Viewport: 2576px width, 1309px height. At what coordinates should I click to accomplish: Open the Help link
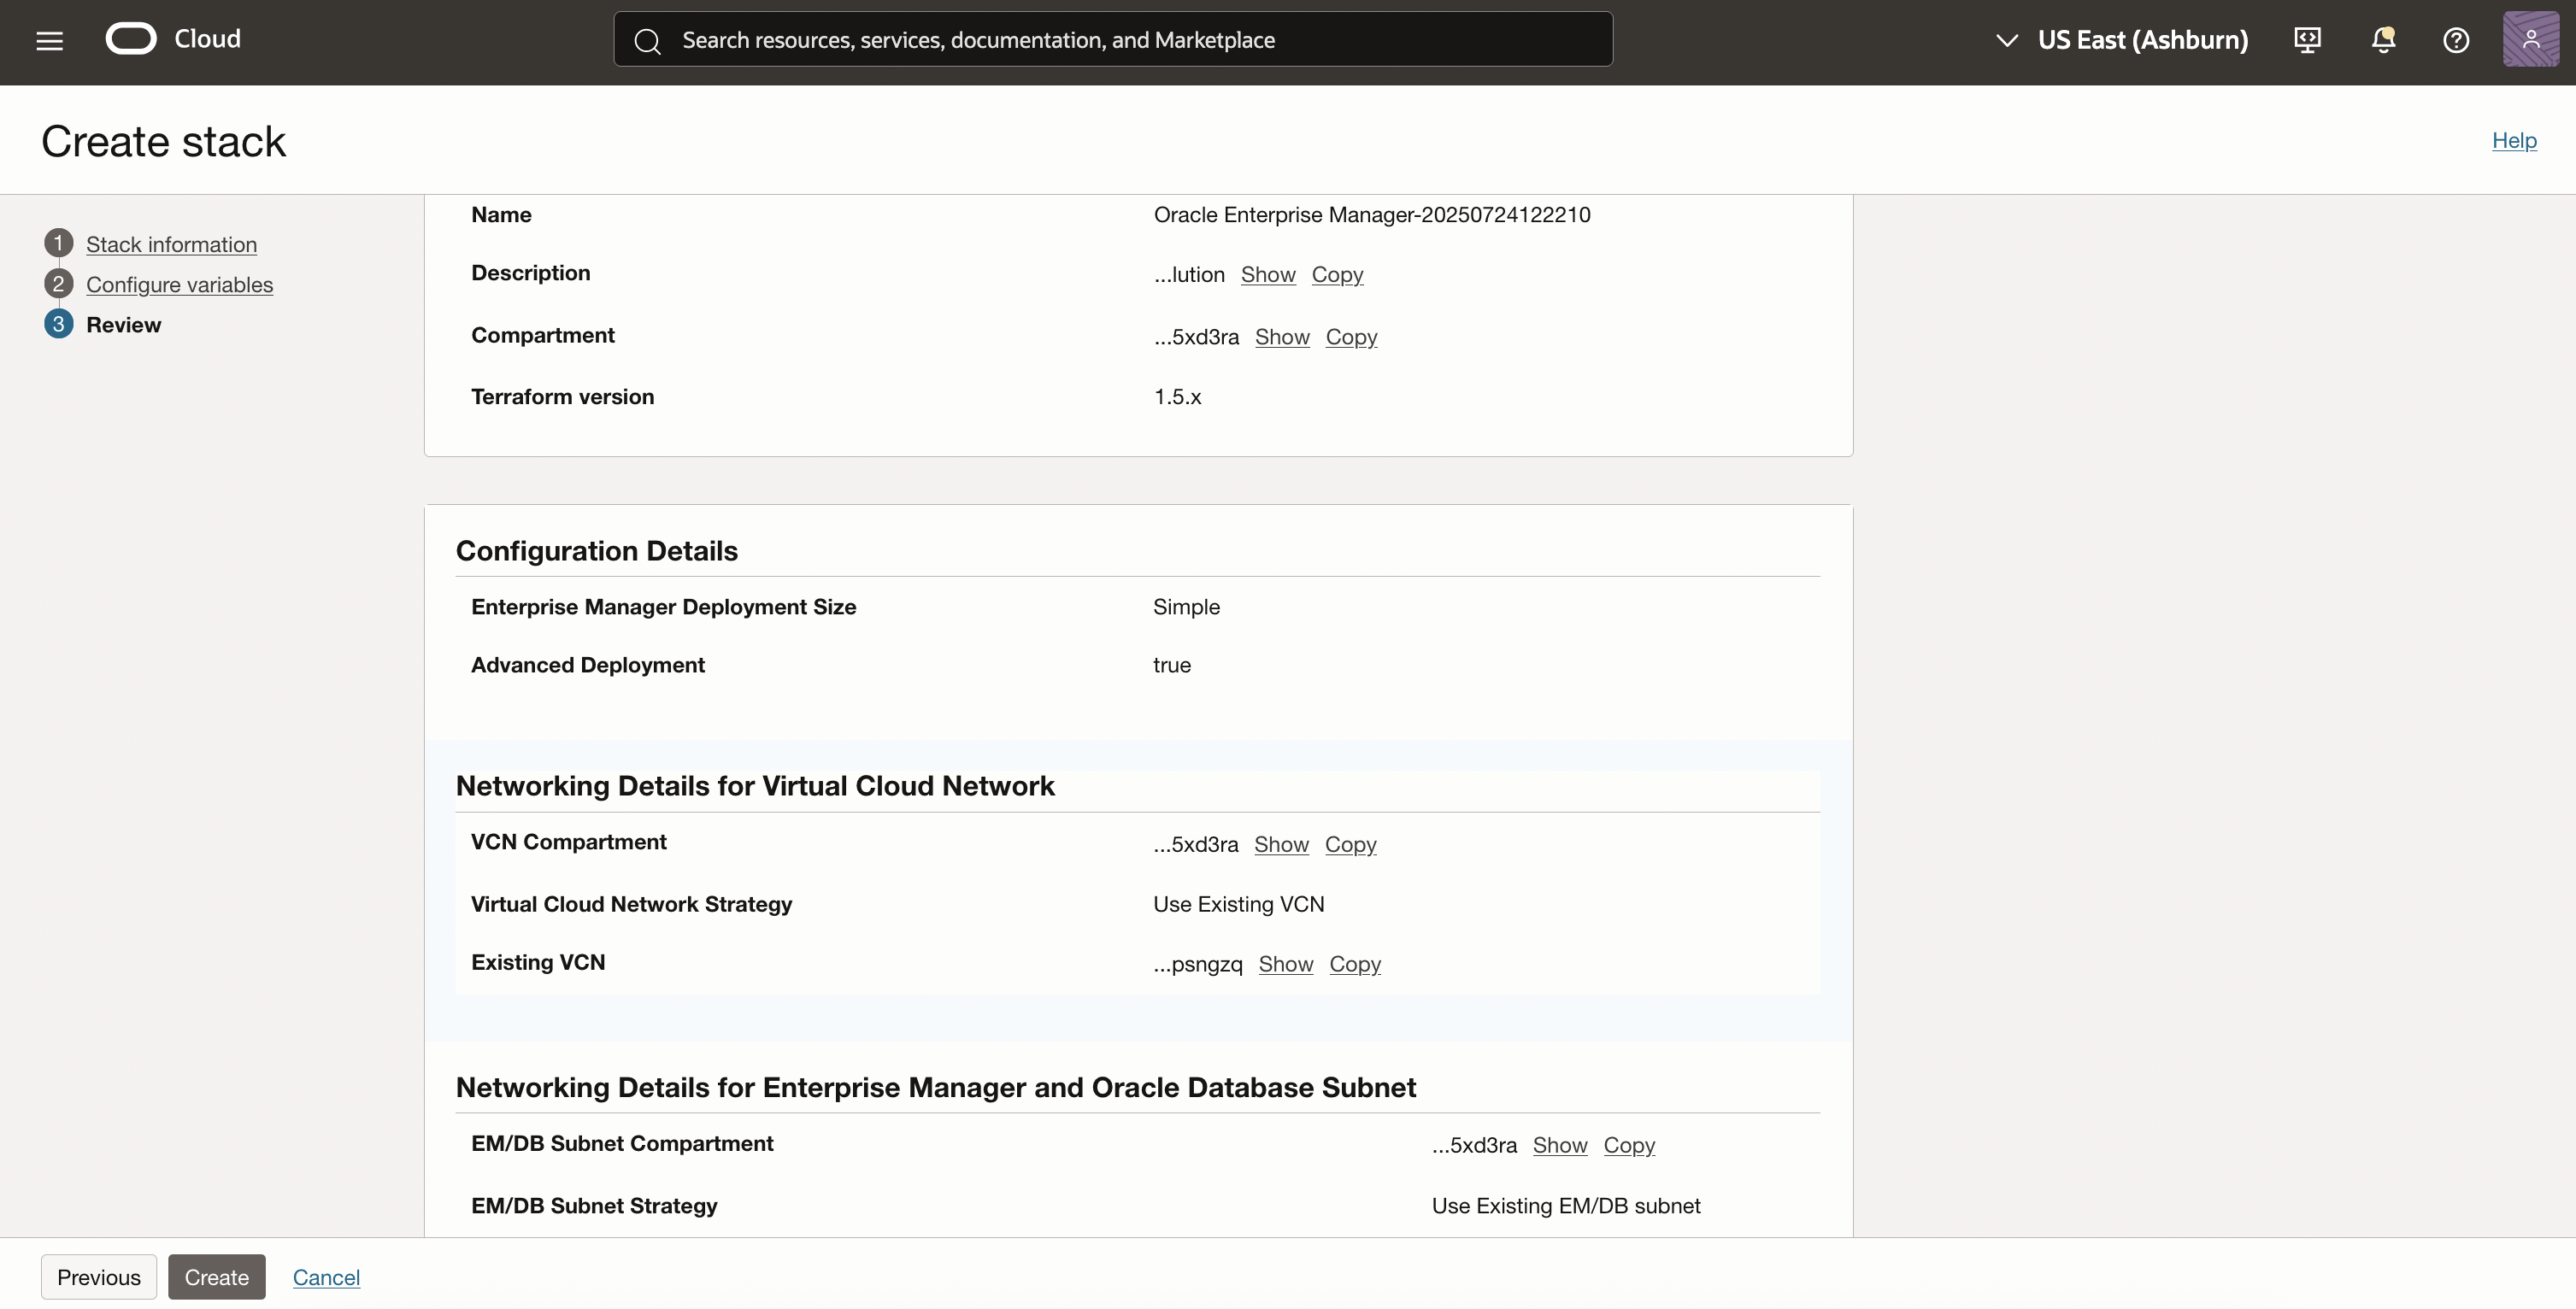point(2513,140)
